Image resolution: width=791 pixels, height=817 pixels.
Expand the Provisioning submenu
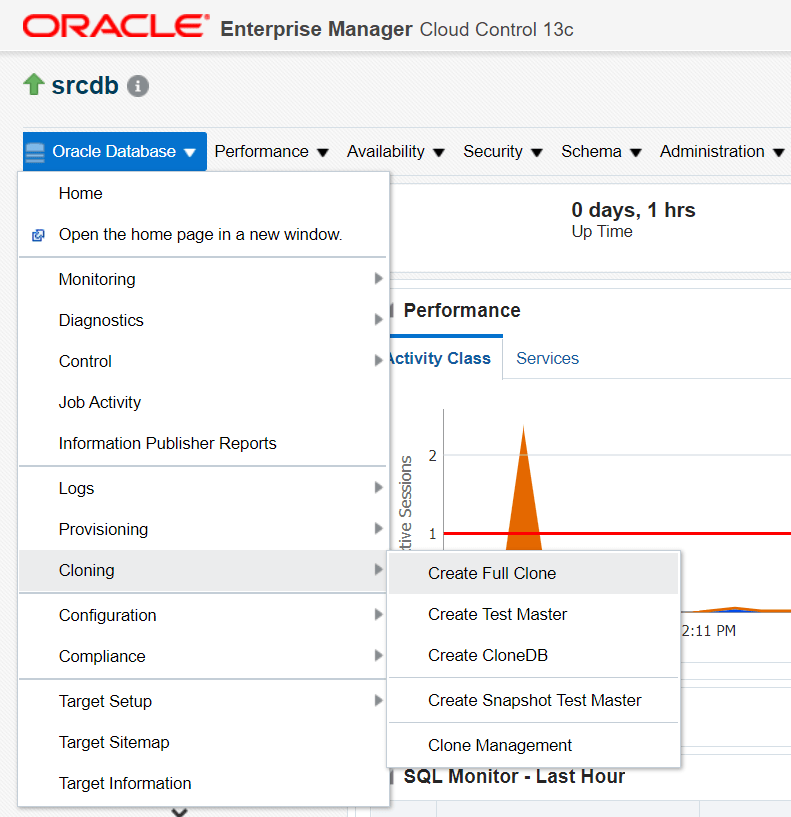[x=103, y=529]
